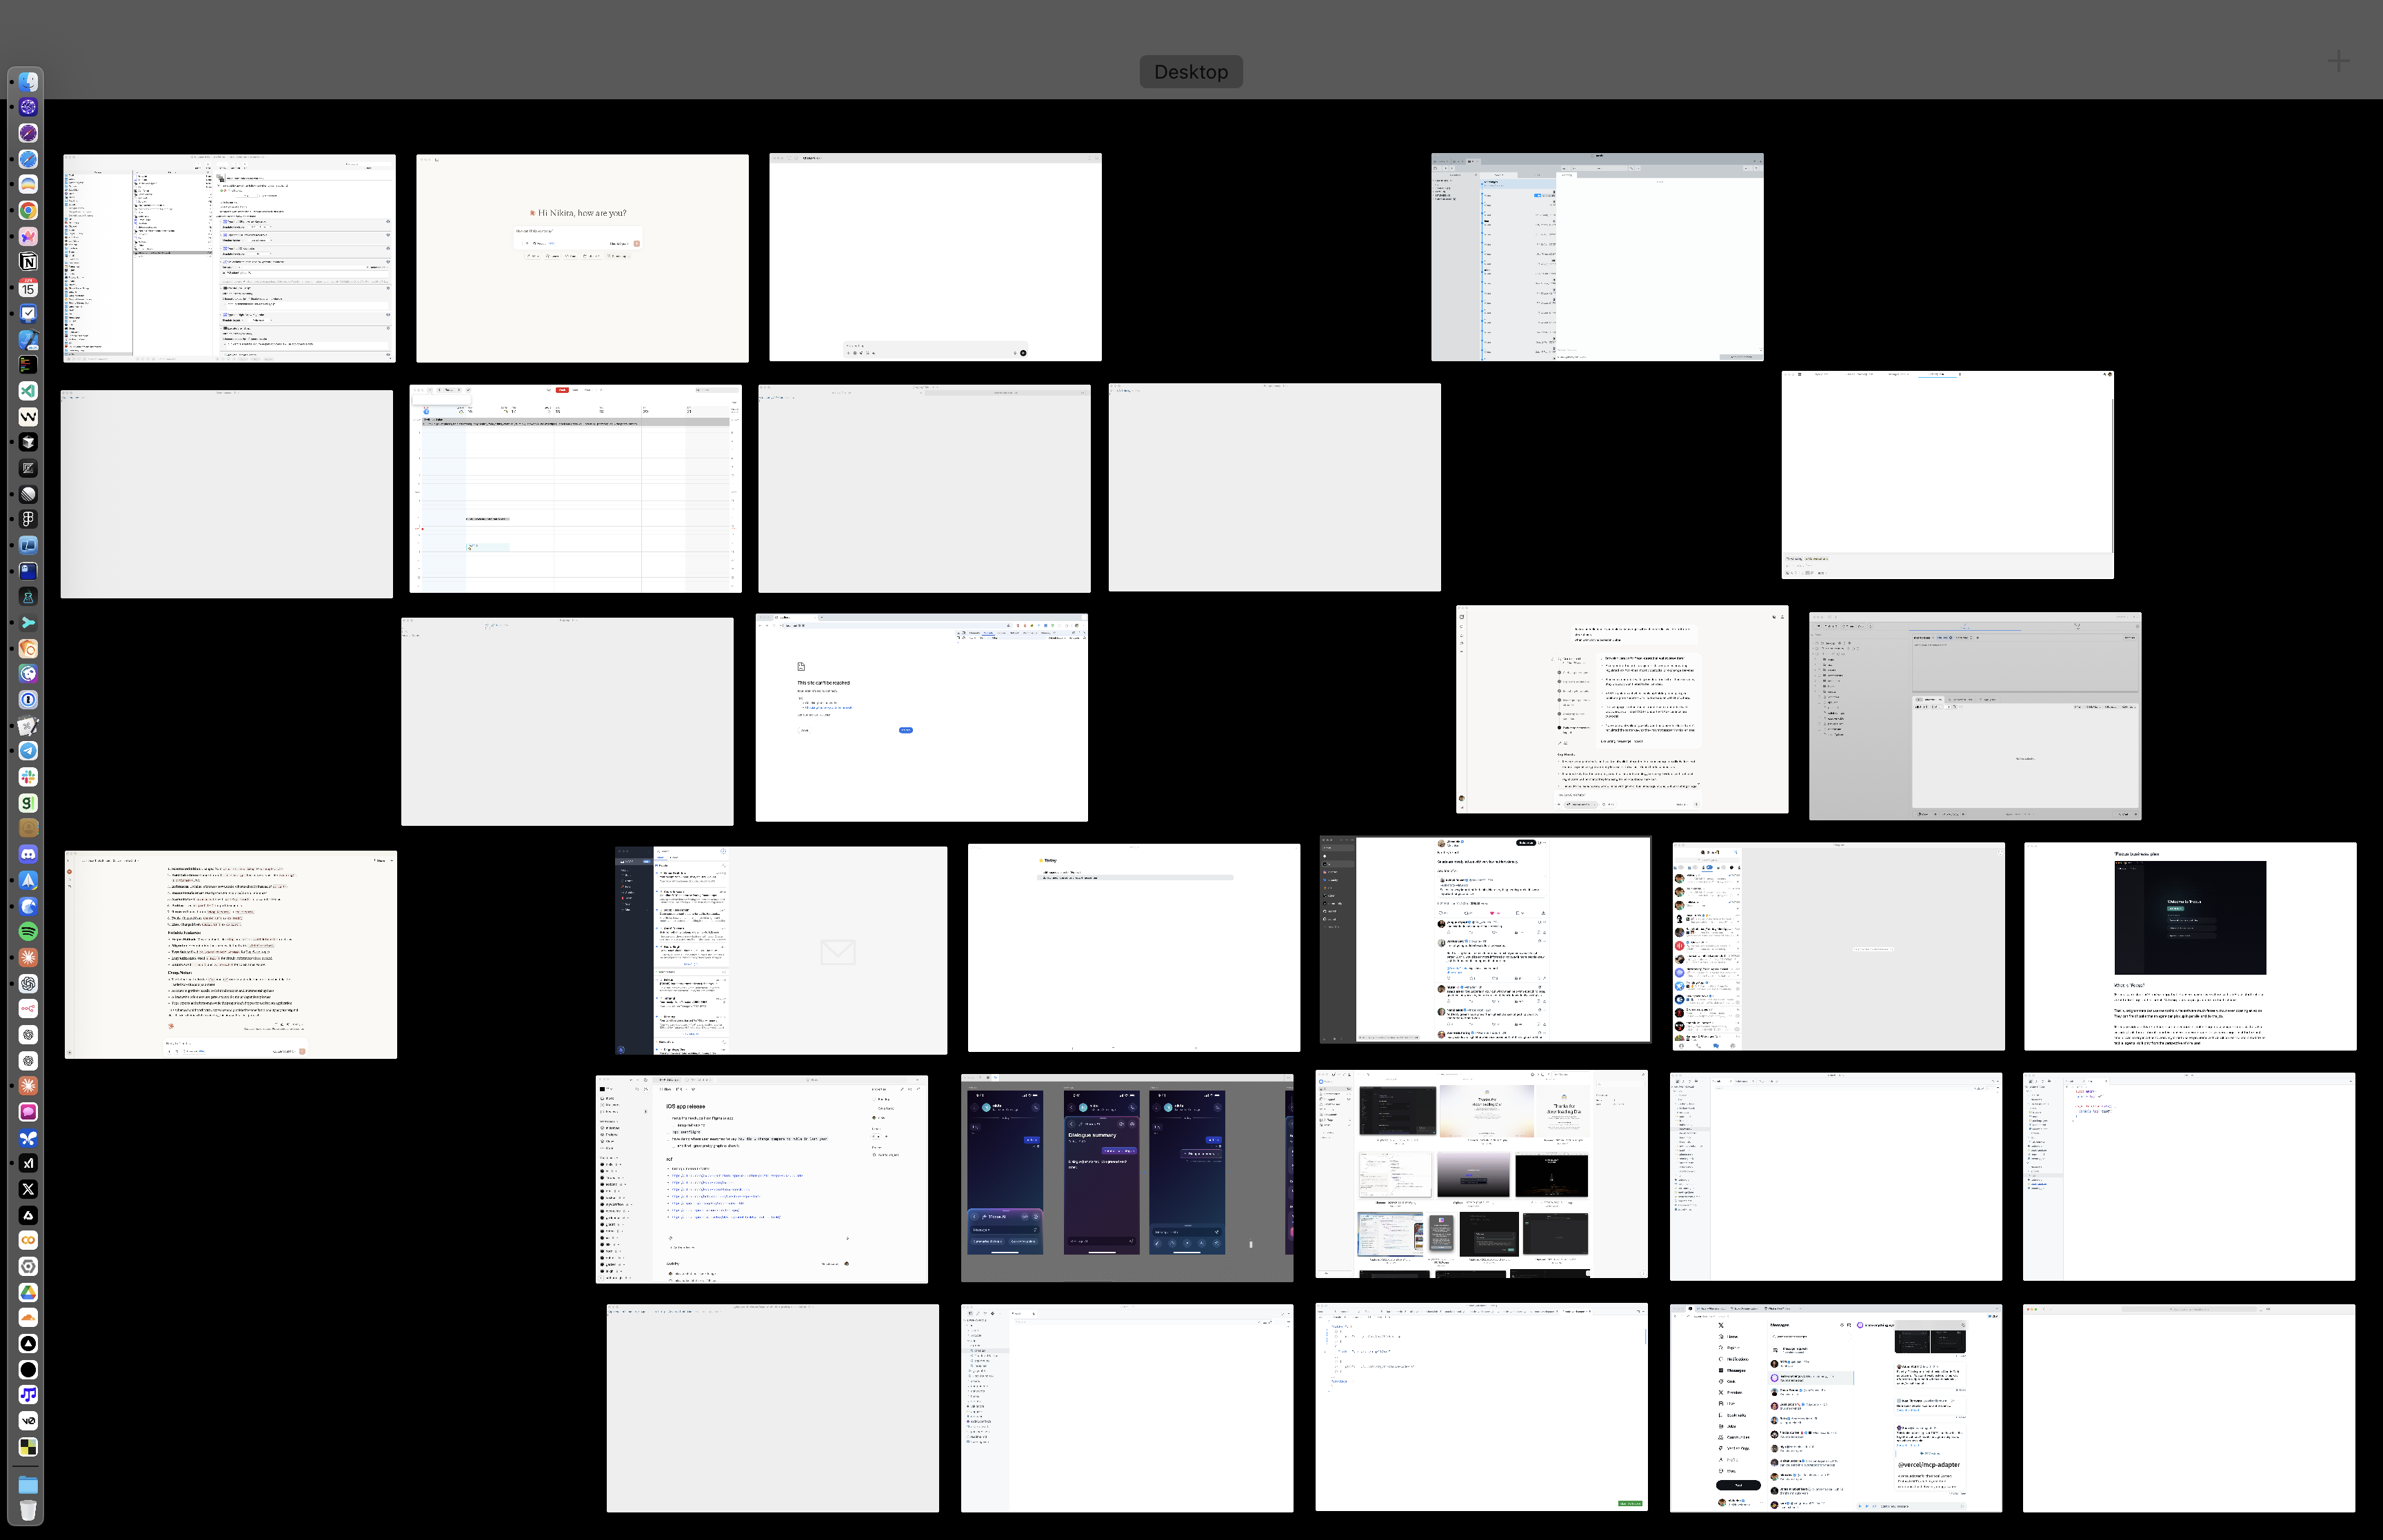The image size is (2383, 1540).
Task: Launch Spotify from the dock
Action: (x=28, y=931)
